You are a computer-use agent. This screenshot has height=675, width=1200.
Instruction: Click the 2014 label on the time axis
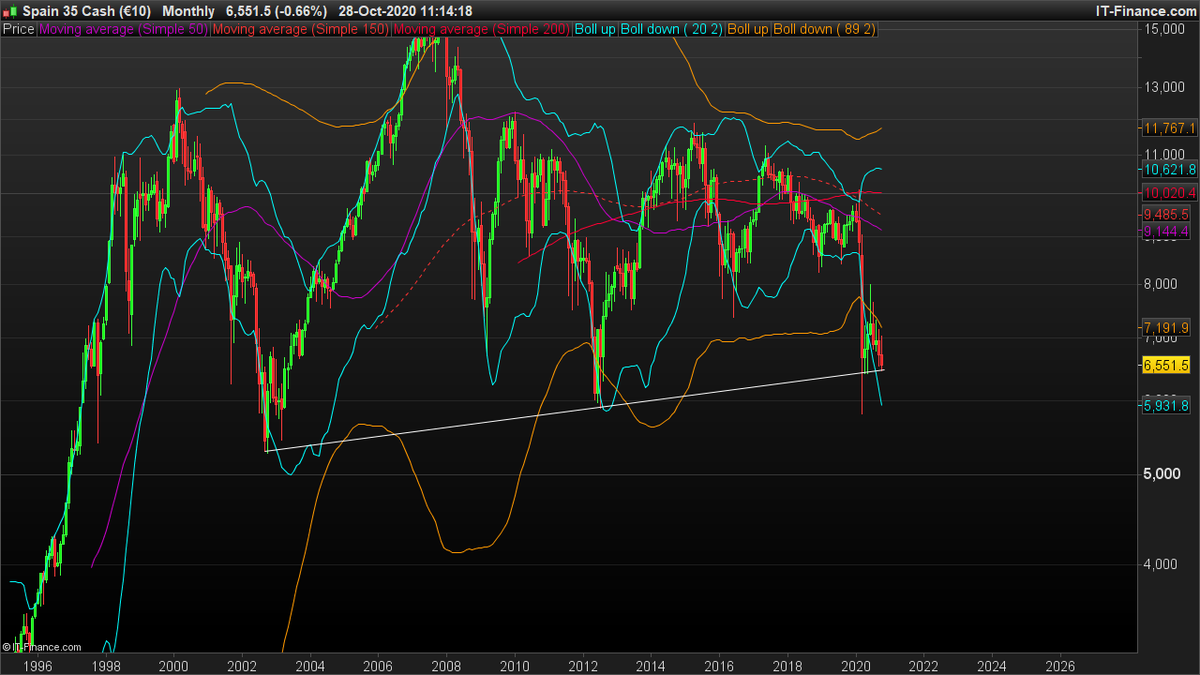point(651,665)
